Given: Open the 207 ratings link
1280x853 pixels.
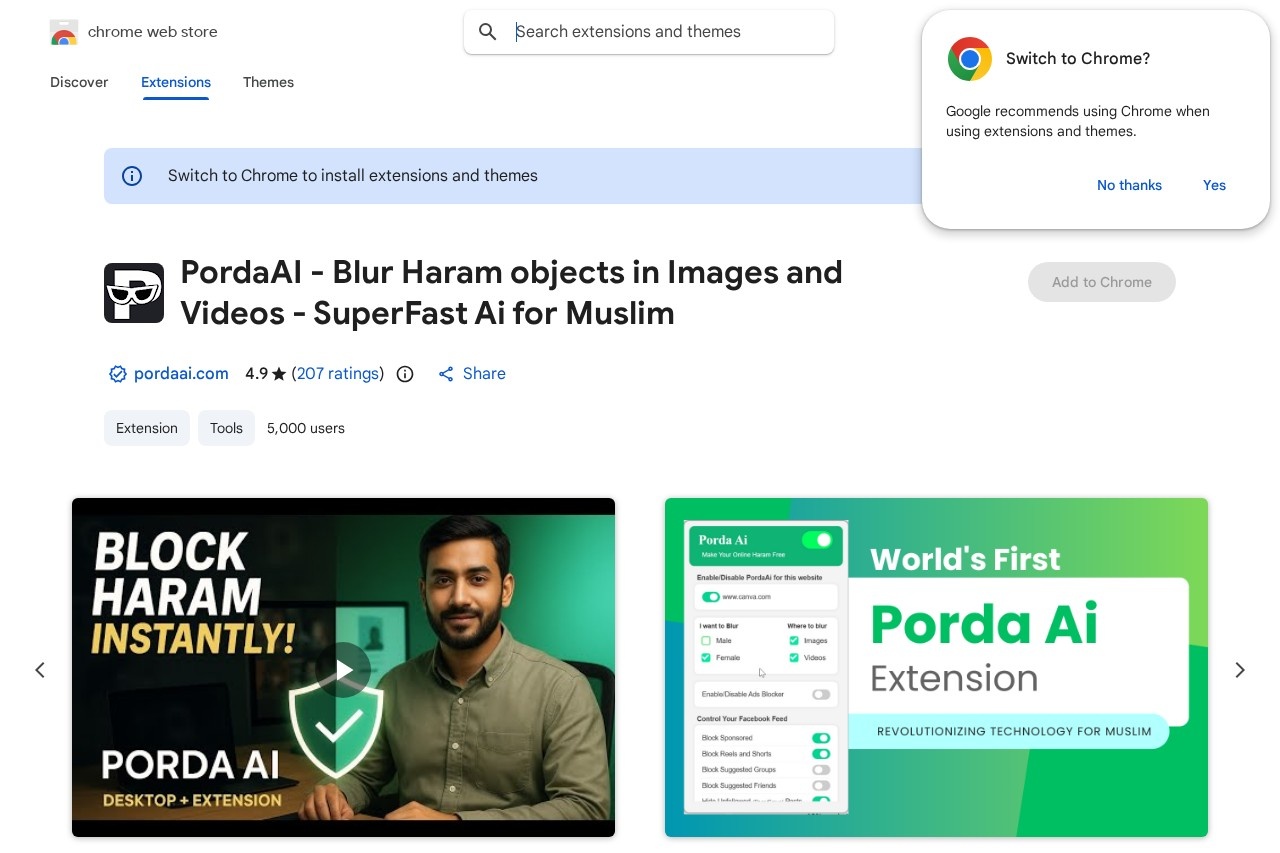Looking at the screenshot, I should click(338, 373).
